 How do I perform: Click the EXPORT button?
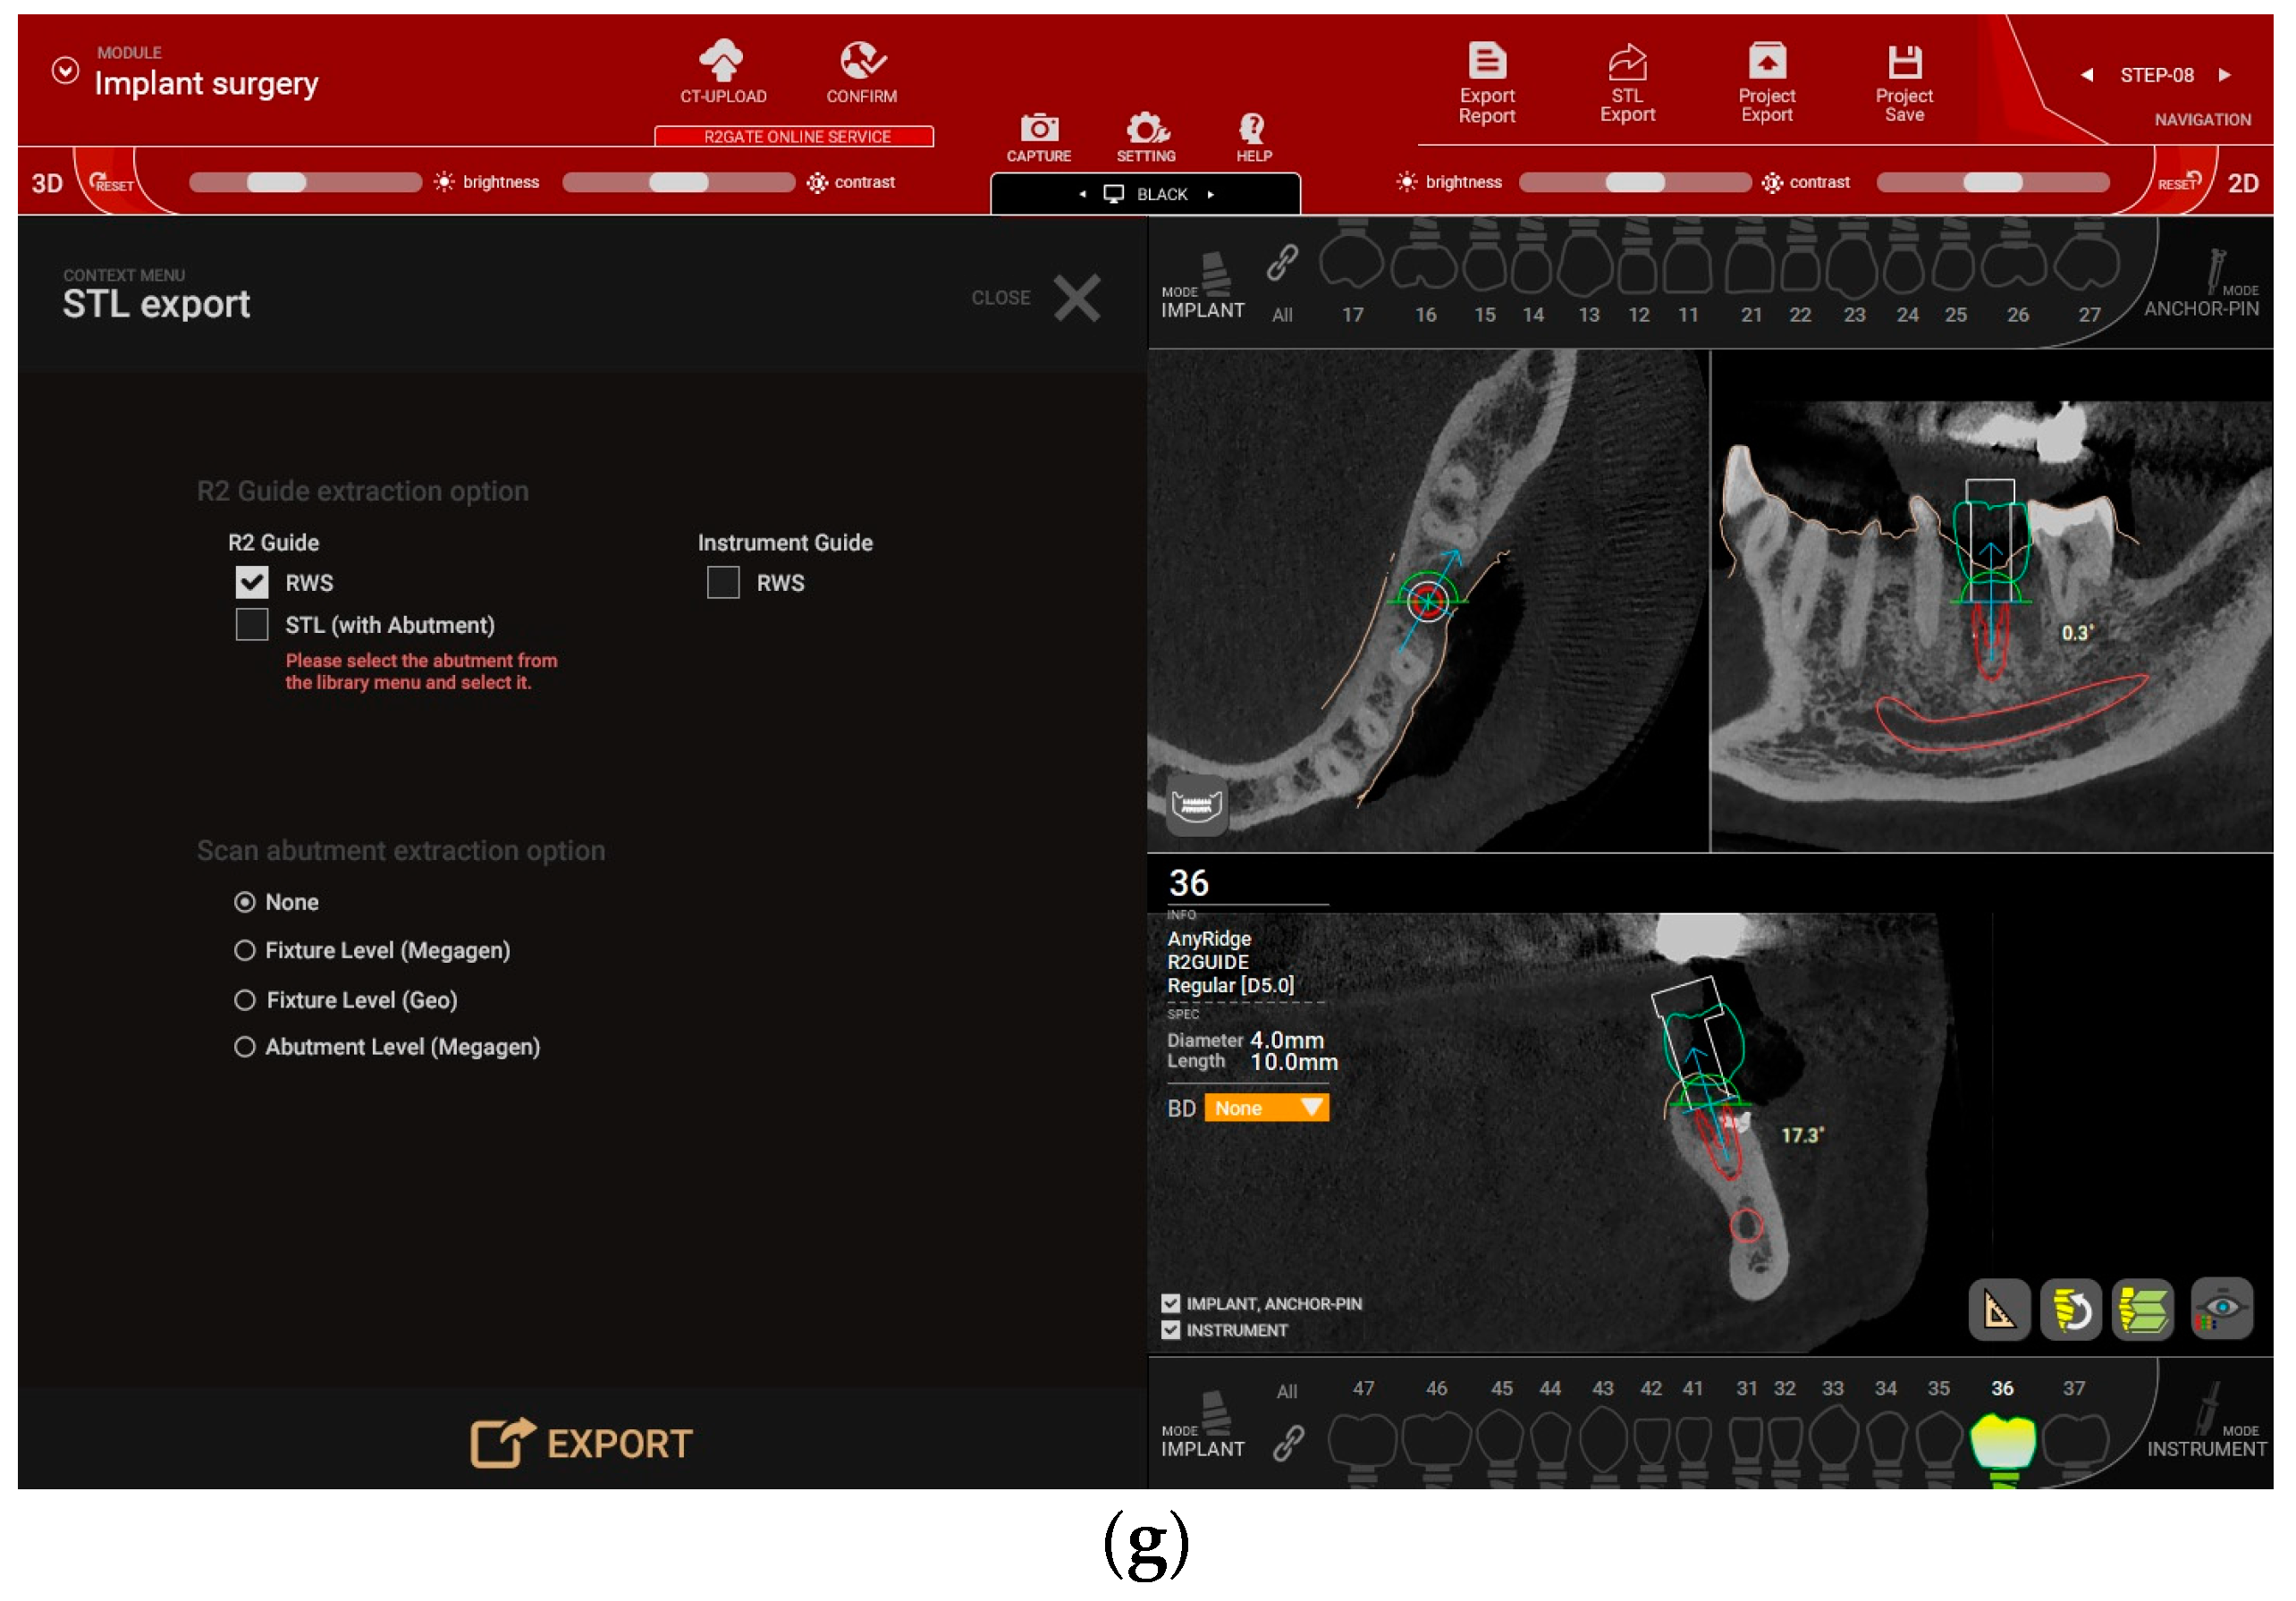(x=582, y=1443)
